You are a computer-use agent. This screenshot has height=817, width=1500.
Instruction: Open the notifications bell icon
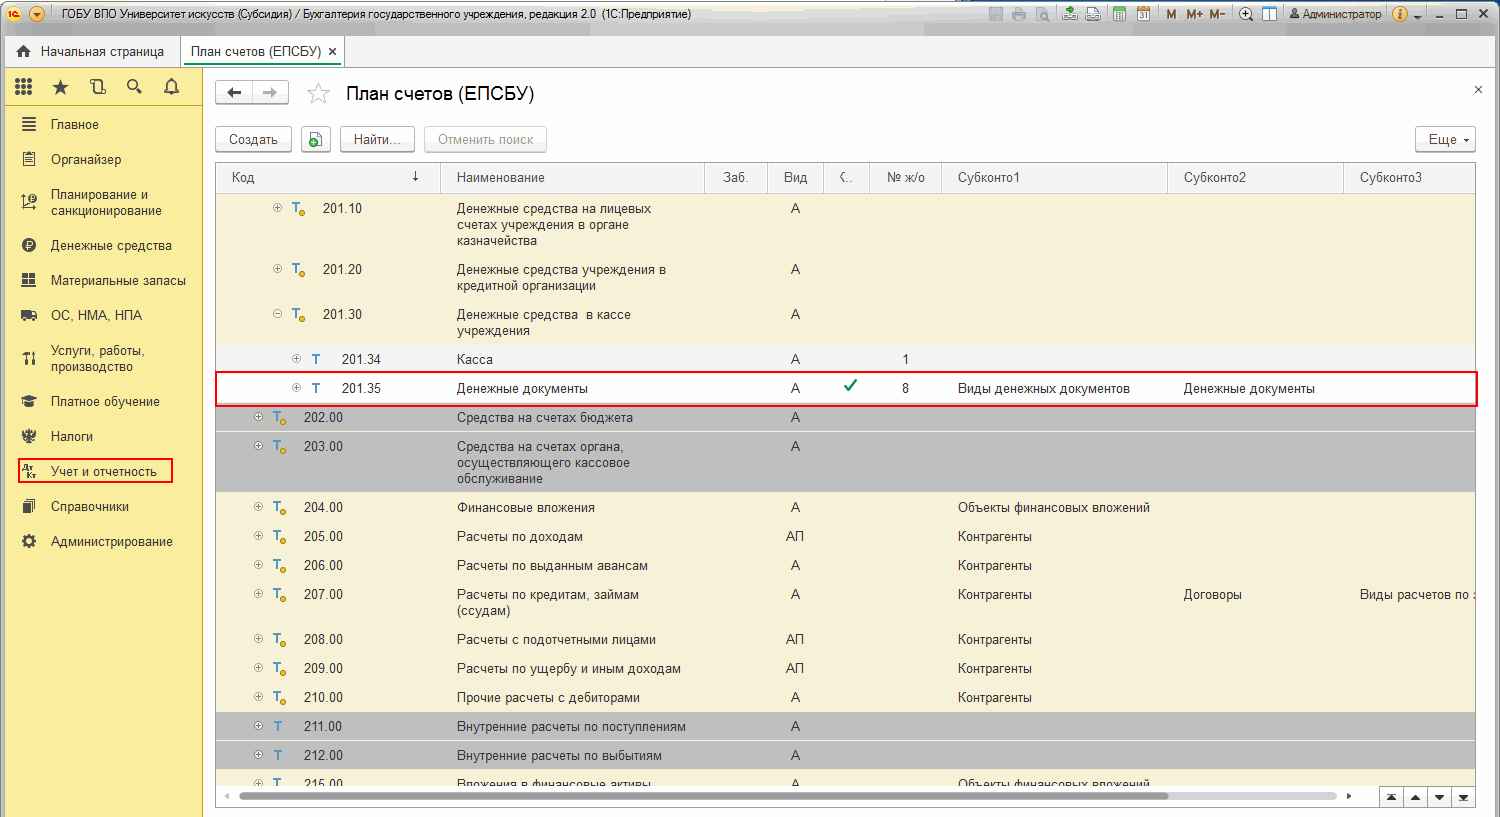(171, 87)
